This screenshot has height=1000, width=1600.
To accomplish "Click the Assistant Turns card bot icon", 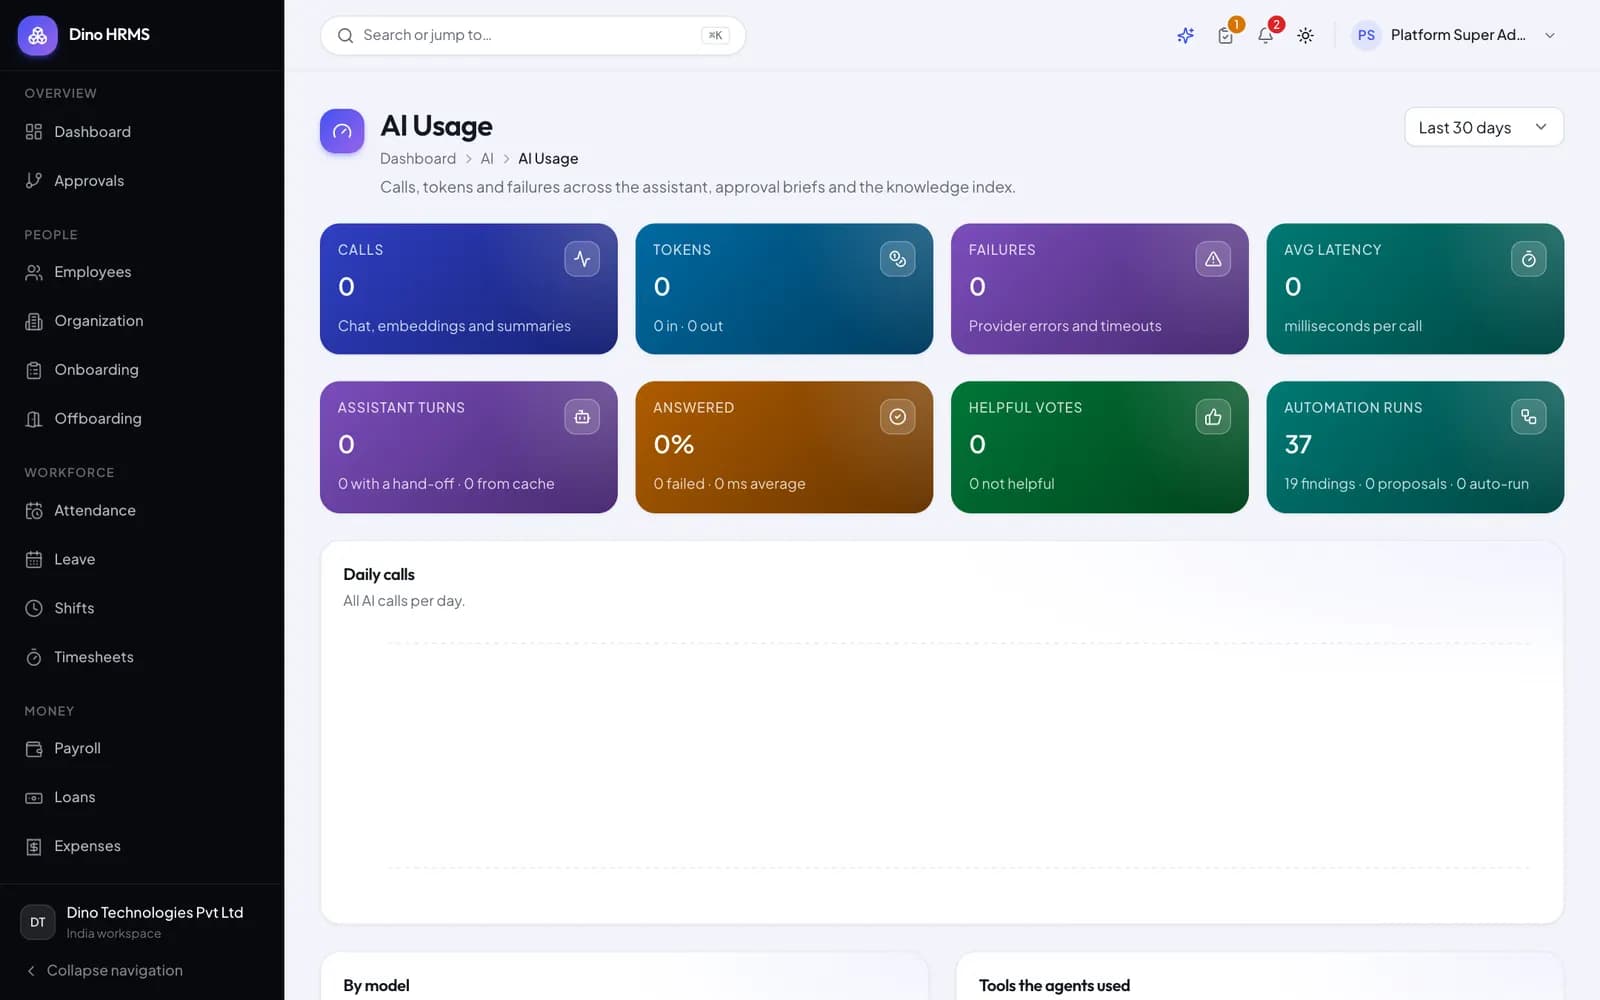I will click(582, 417).
